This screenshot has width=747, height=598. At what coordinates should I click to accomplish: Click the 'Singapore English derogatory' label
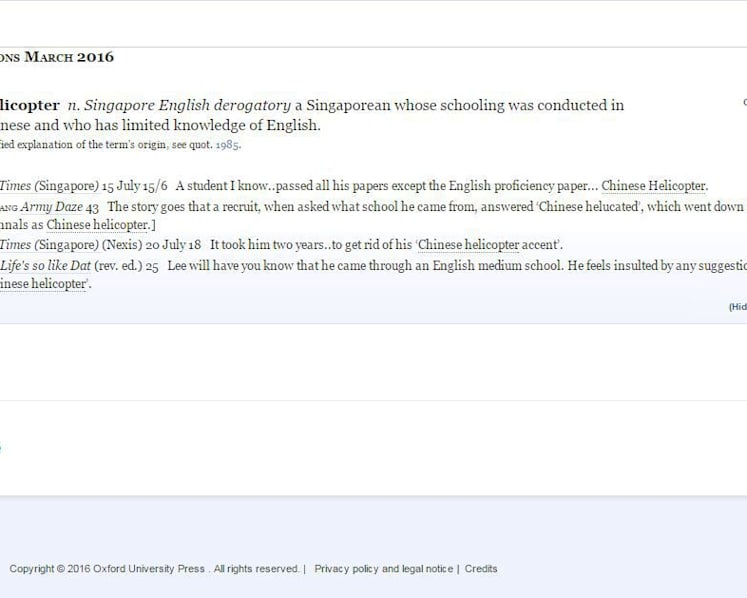click(187, 105)
